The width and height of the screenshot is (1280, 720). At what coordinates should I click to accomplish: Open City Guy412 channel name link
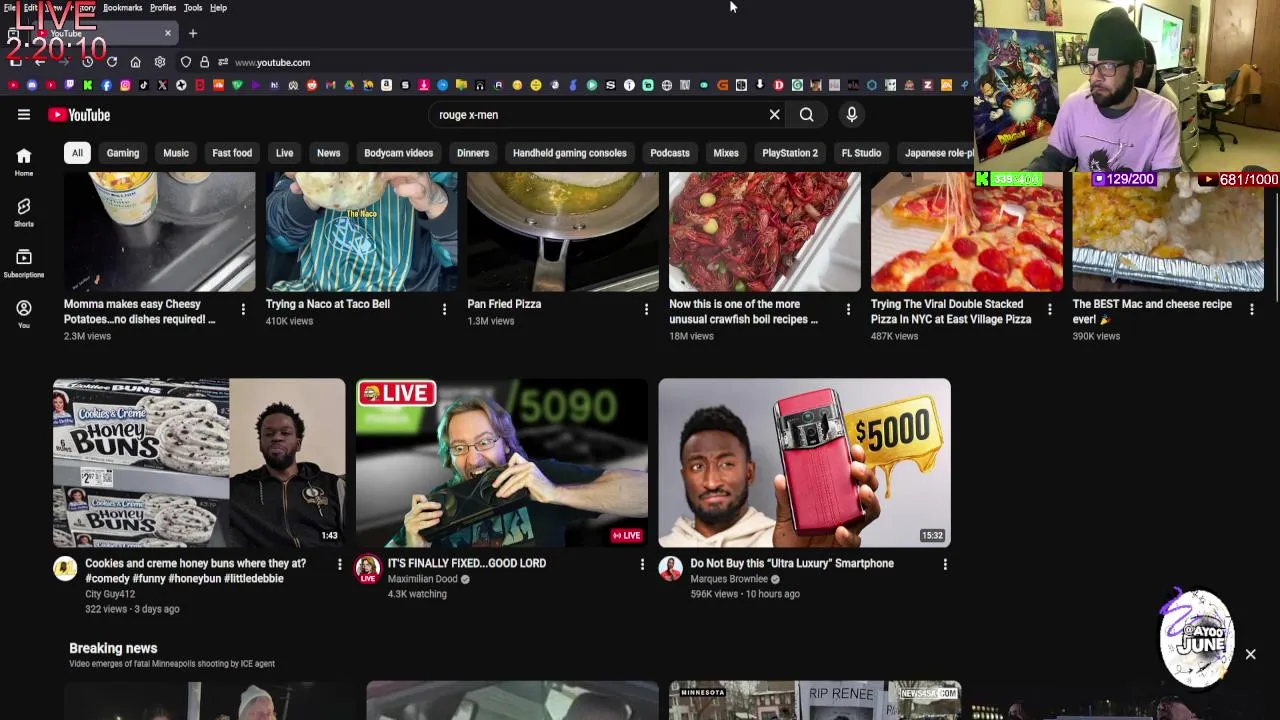(x=110, y=594)
